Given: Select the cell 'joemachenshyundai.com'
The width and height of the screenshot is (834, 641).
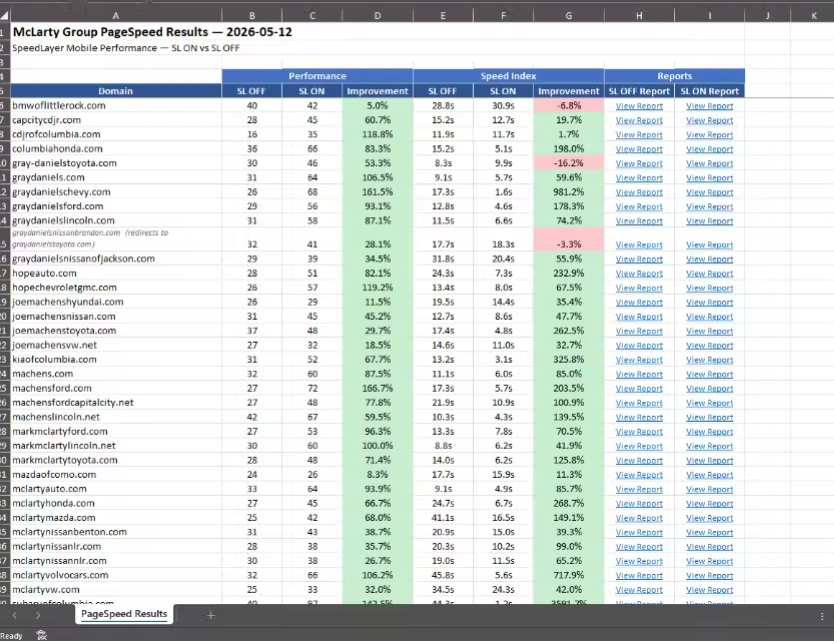Looking at the screenshot, I should pyautogui.click(x=115, y=302).
